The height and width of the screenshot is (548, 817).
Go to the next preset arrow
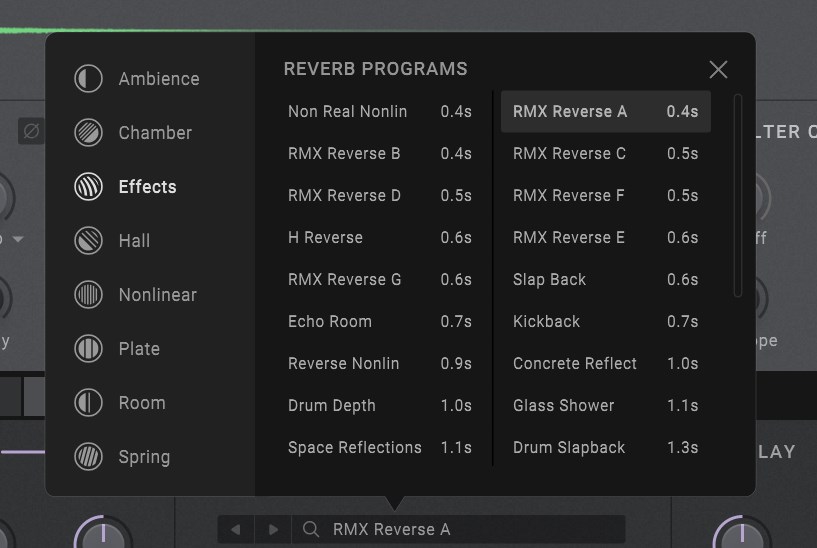pyautogui.click(x=272, y=529)
